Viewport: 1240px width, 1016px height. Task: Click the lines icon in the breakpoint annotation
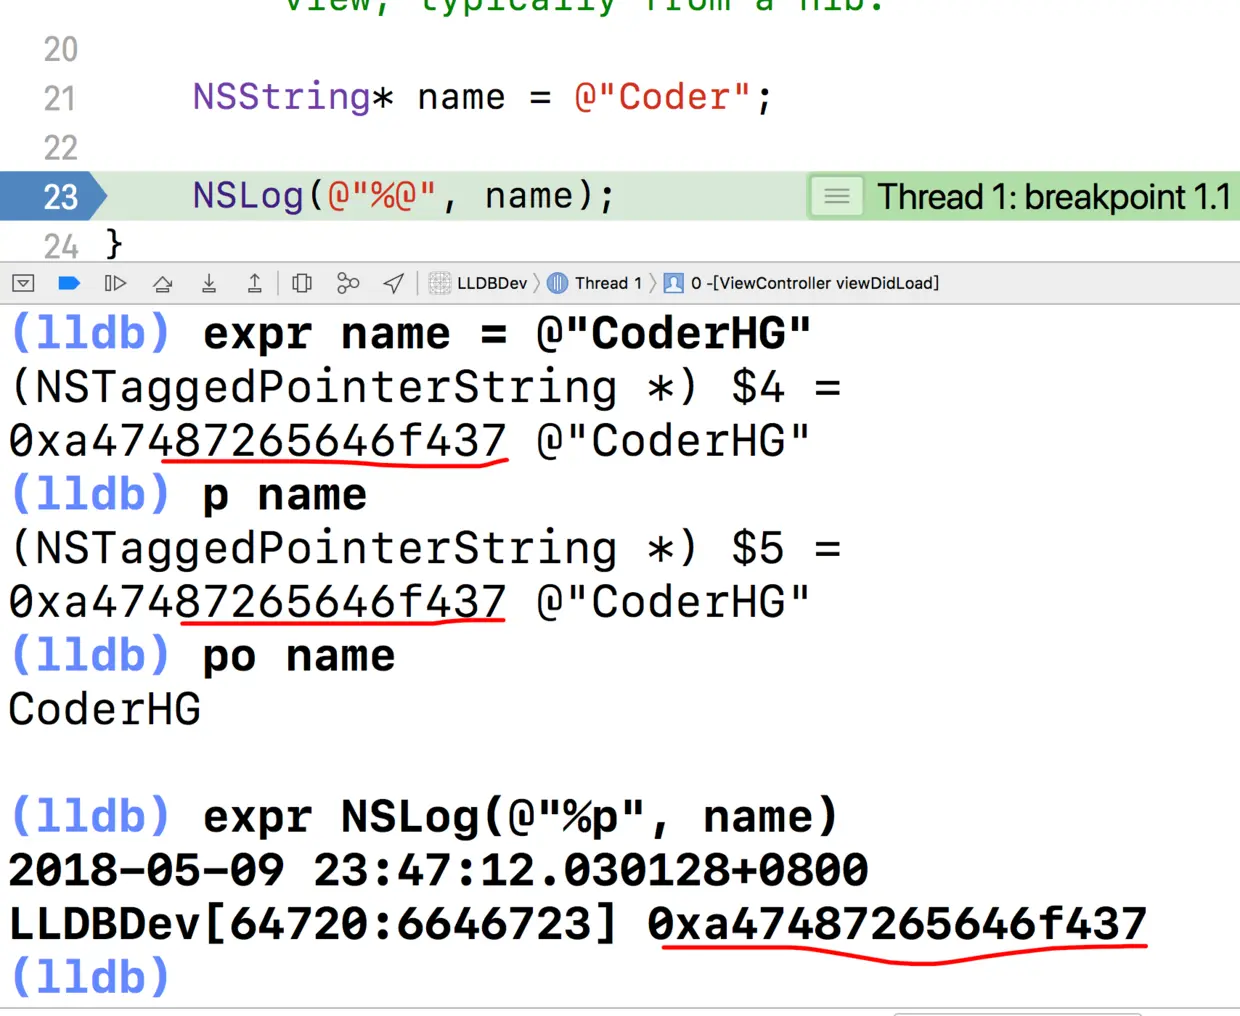coord(837,197)
